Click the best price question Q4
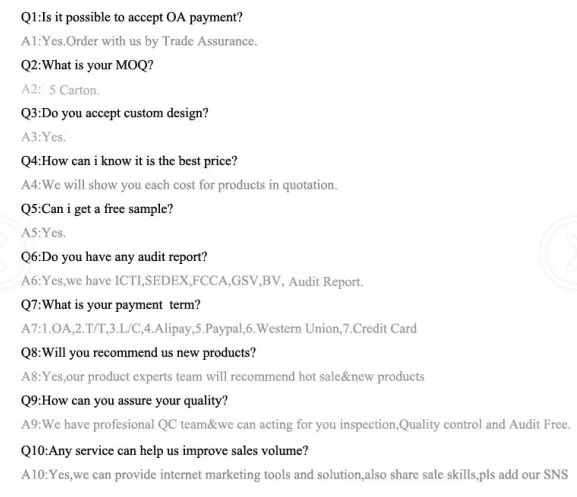The height and width of the screenshot is (497, 577). pos(129,161)
